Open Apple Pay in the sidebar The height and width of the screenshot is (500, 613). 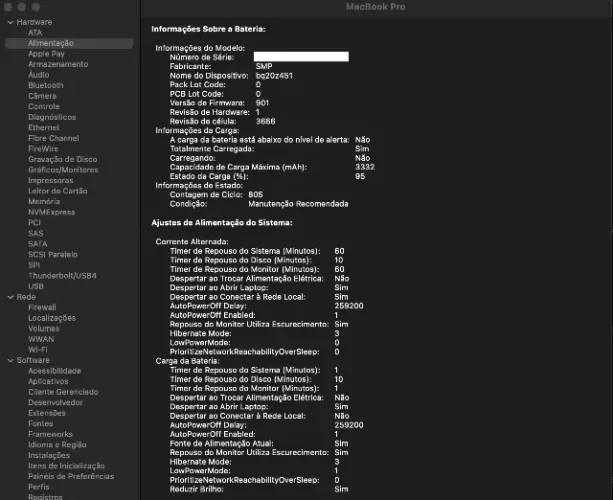click(46, 54)
